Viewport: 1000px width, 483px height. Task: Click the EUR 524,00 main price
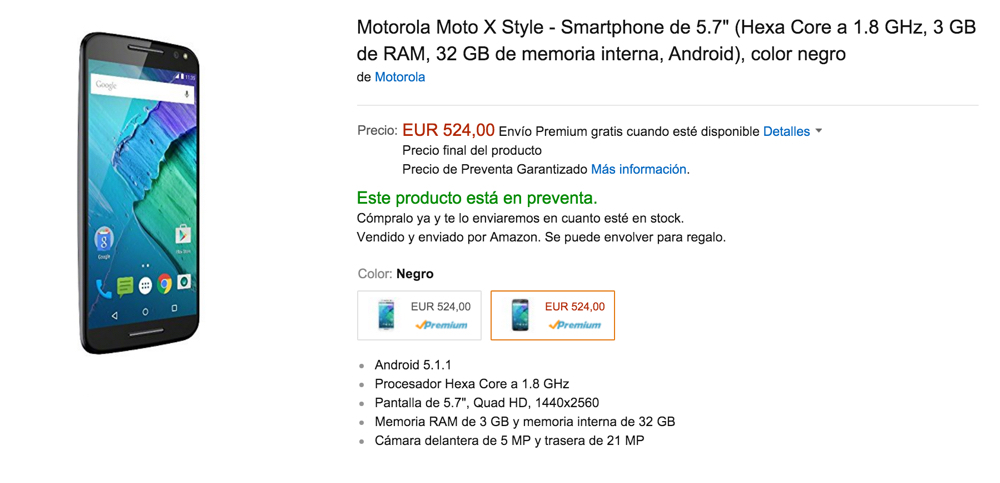coord(448,130)
